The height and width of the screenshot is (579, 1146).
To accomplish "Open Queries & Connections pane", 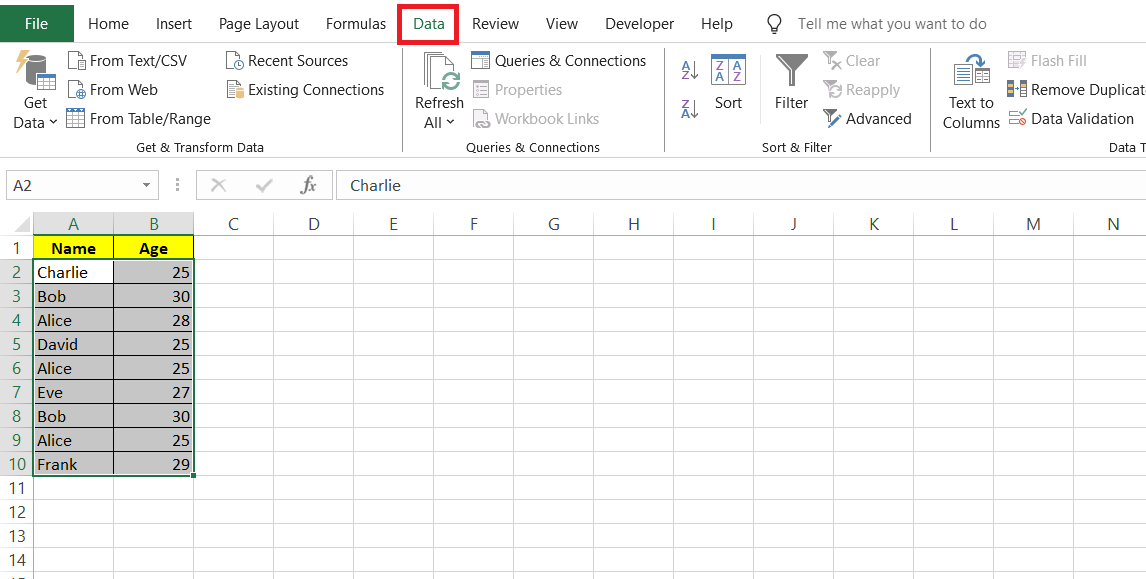I will [558, 60].
